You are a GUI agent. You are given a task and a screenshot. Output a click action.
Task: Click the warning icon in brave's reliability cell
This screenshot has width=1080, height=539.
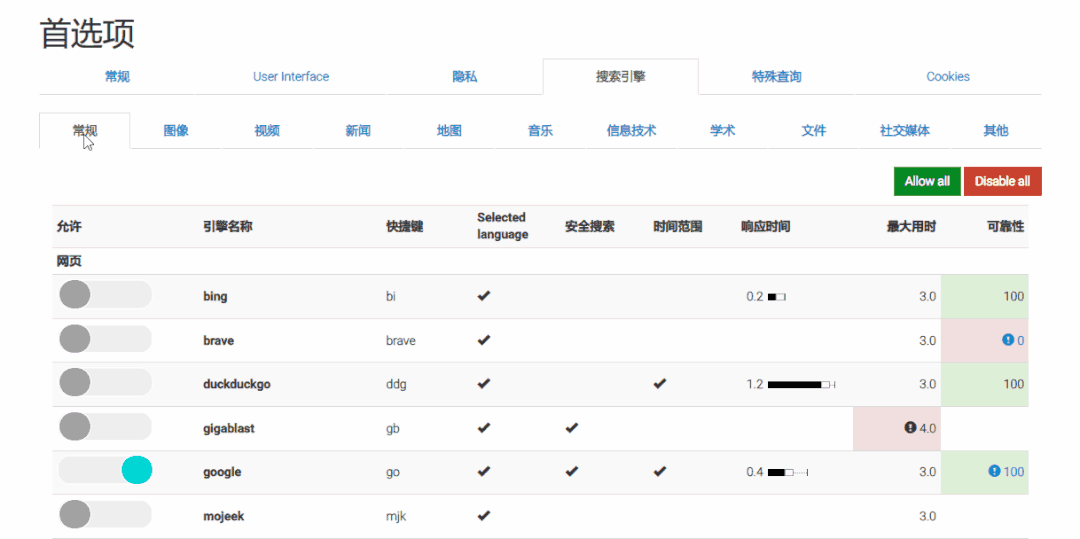pos(1008,339)
